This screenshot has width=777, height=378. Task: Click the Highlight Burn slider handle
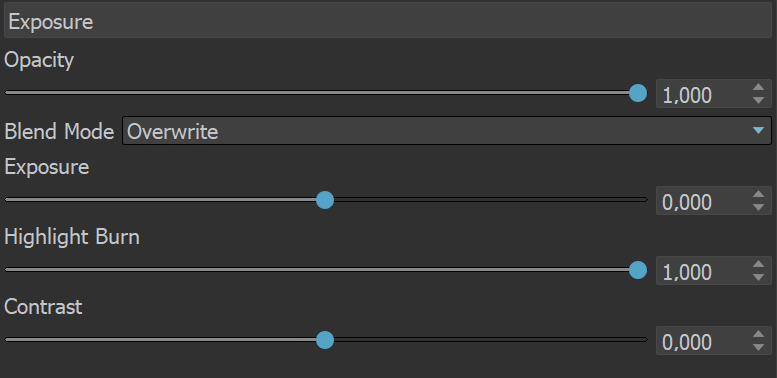pyautogui.click(x=638, y=270)
